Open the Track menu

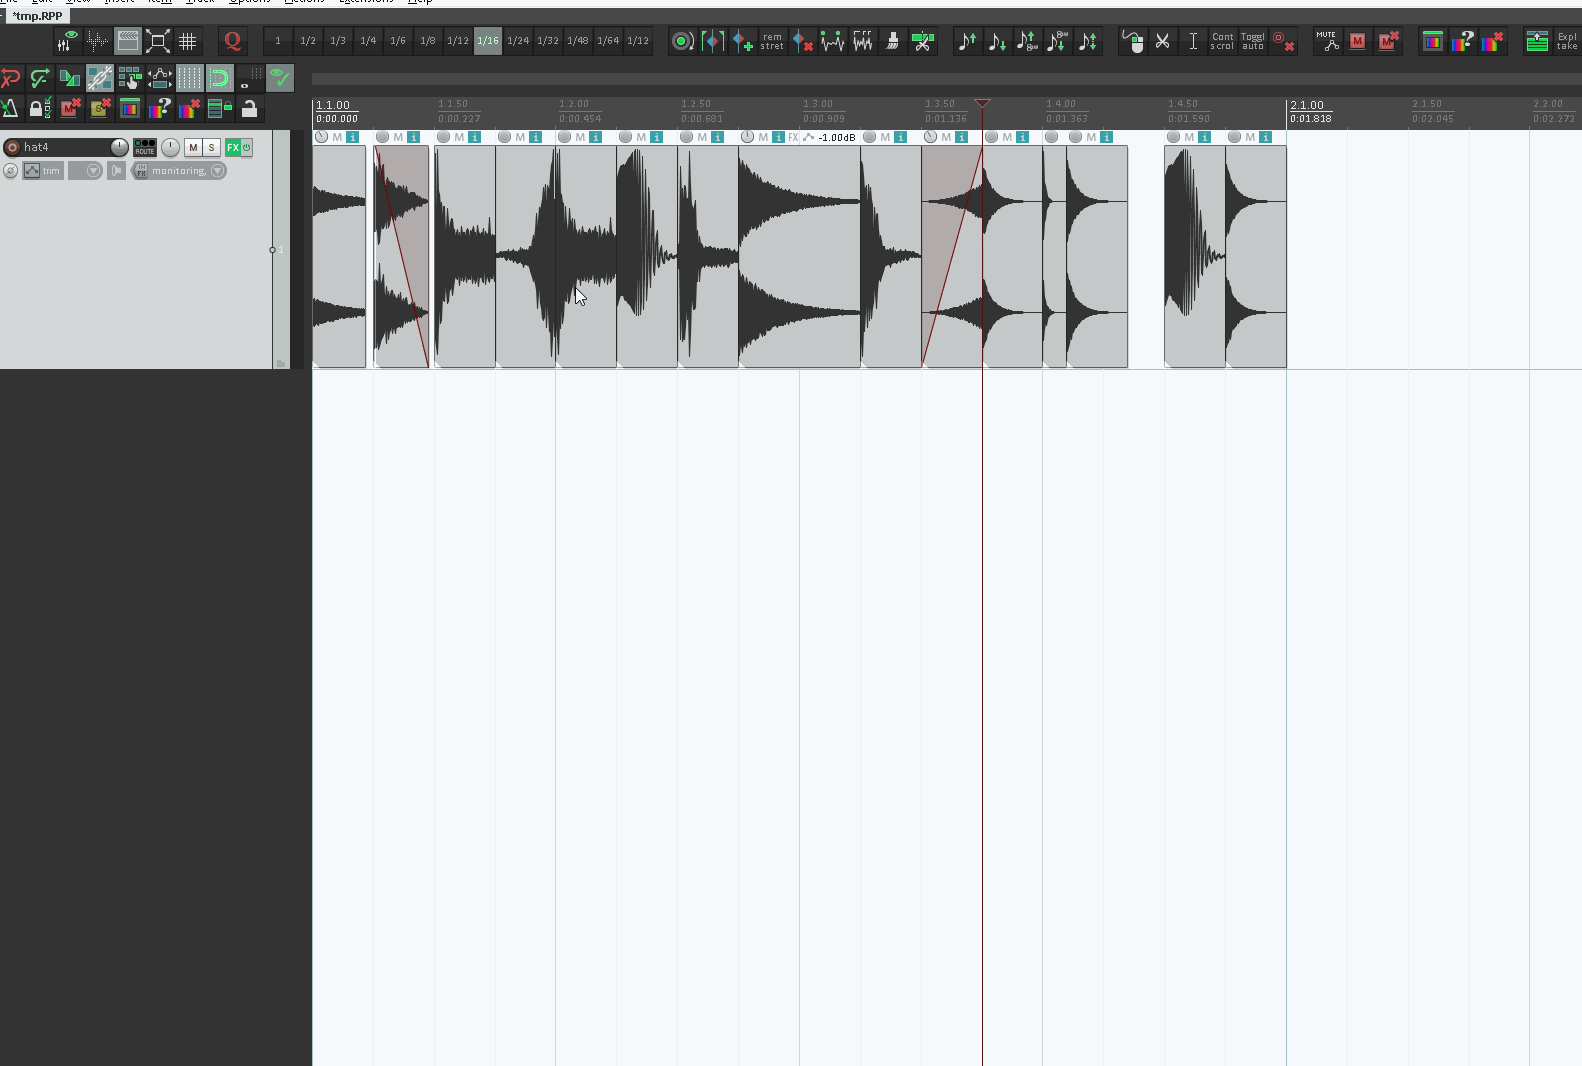tap(200, 2)
